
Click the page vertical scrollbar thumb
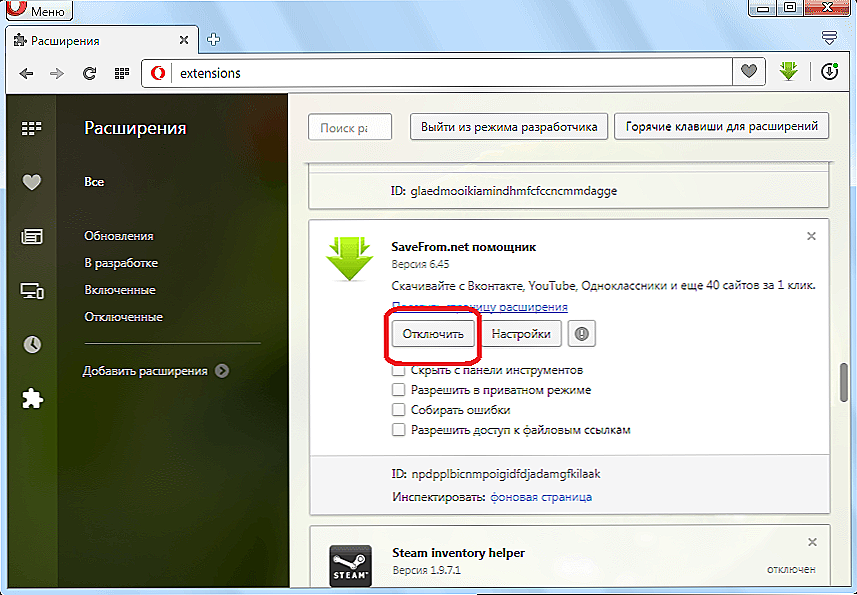coord(844,382)
